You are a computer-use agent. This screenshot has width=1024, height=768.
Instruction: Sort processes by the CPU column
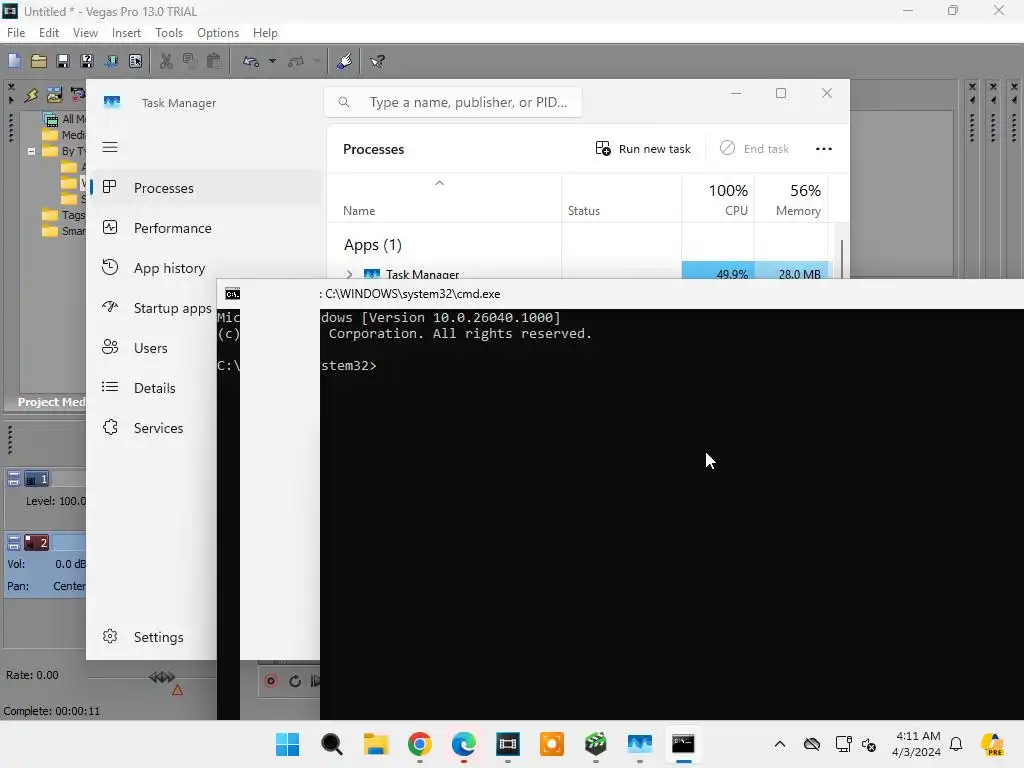[x=718, y=199]
